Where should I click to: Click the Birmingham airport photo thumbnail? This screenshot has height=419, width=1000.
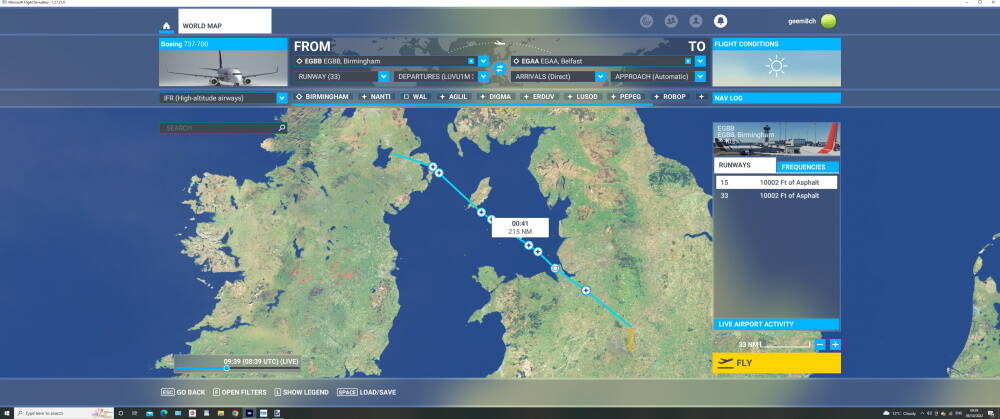(776, 138)
